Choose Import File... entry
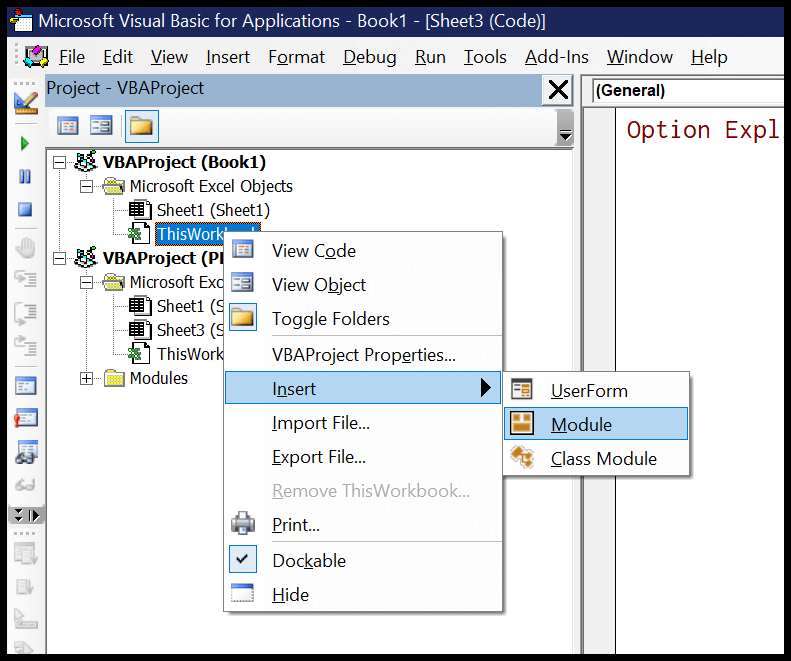 tap(363, 423)
